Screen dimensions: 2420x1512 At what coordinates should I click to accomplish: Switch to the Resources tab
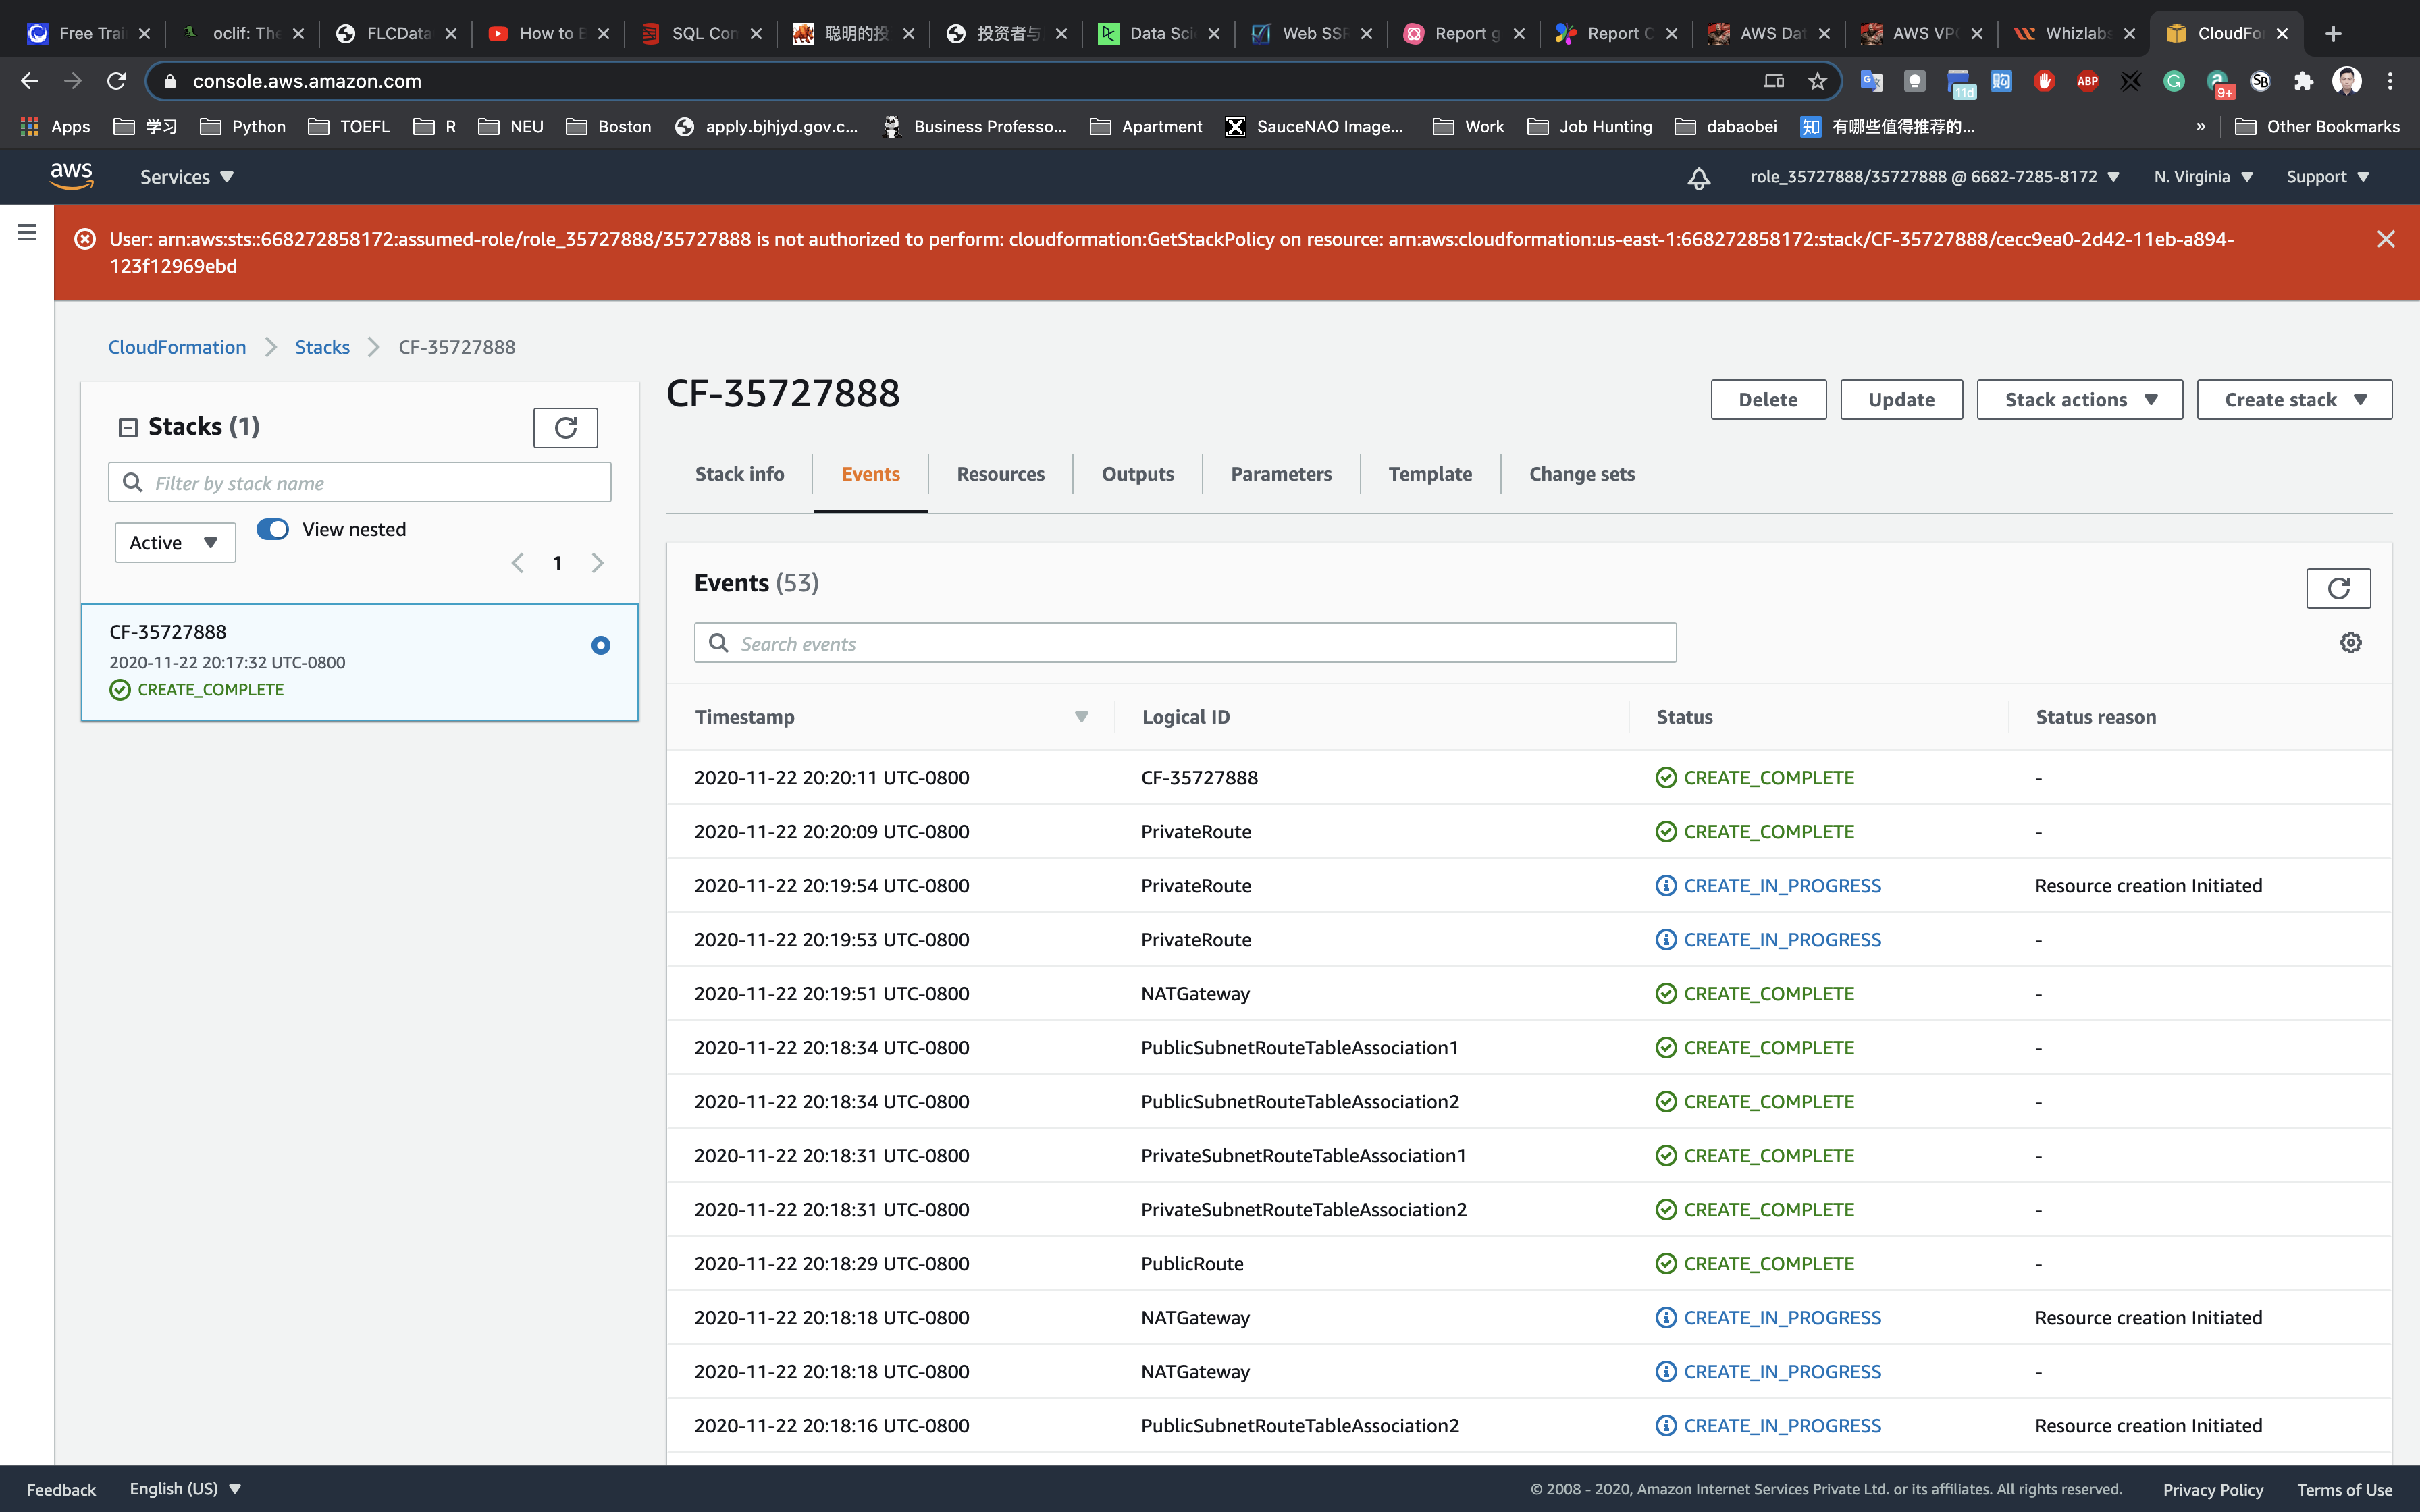pyautogui.click(x=1000, y=474)
